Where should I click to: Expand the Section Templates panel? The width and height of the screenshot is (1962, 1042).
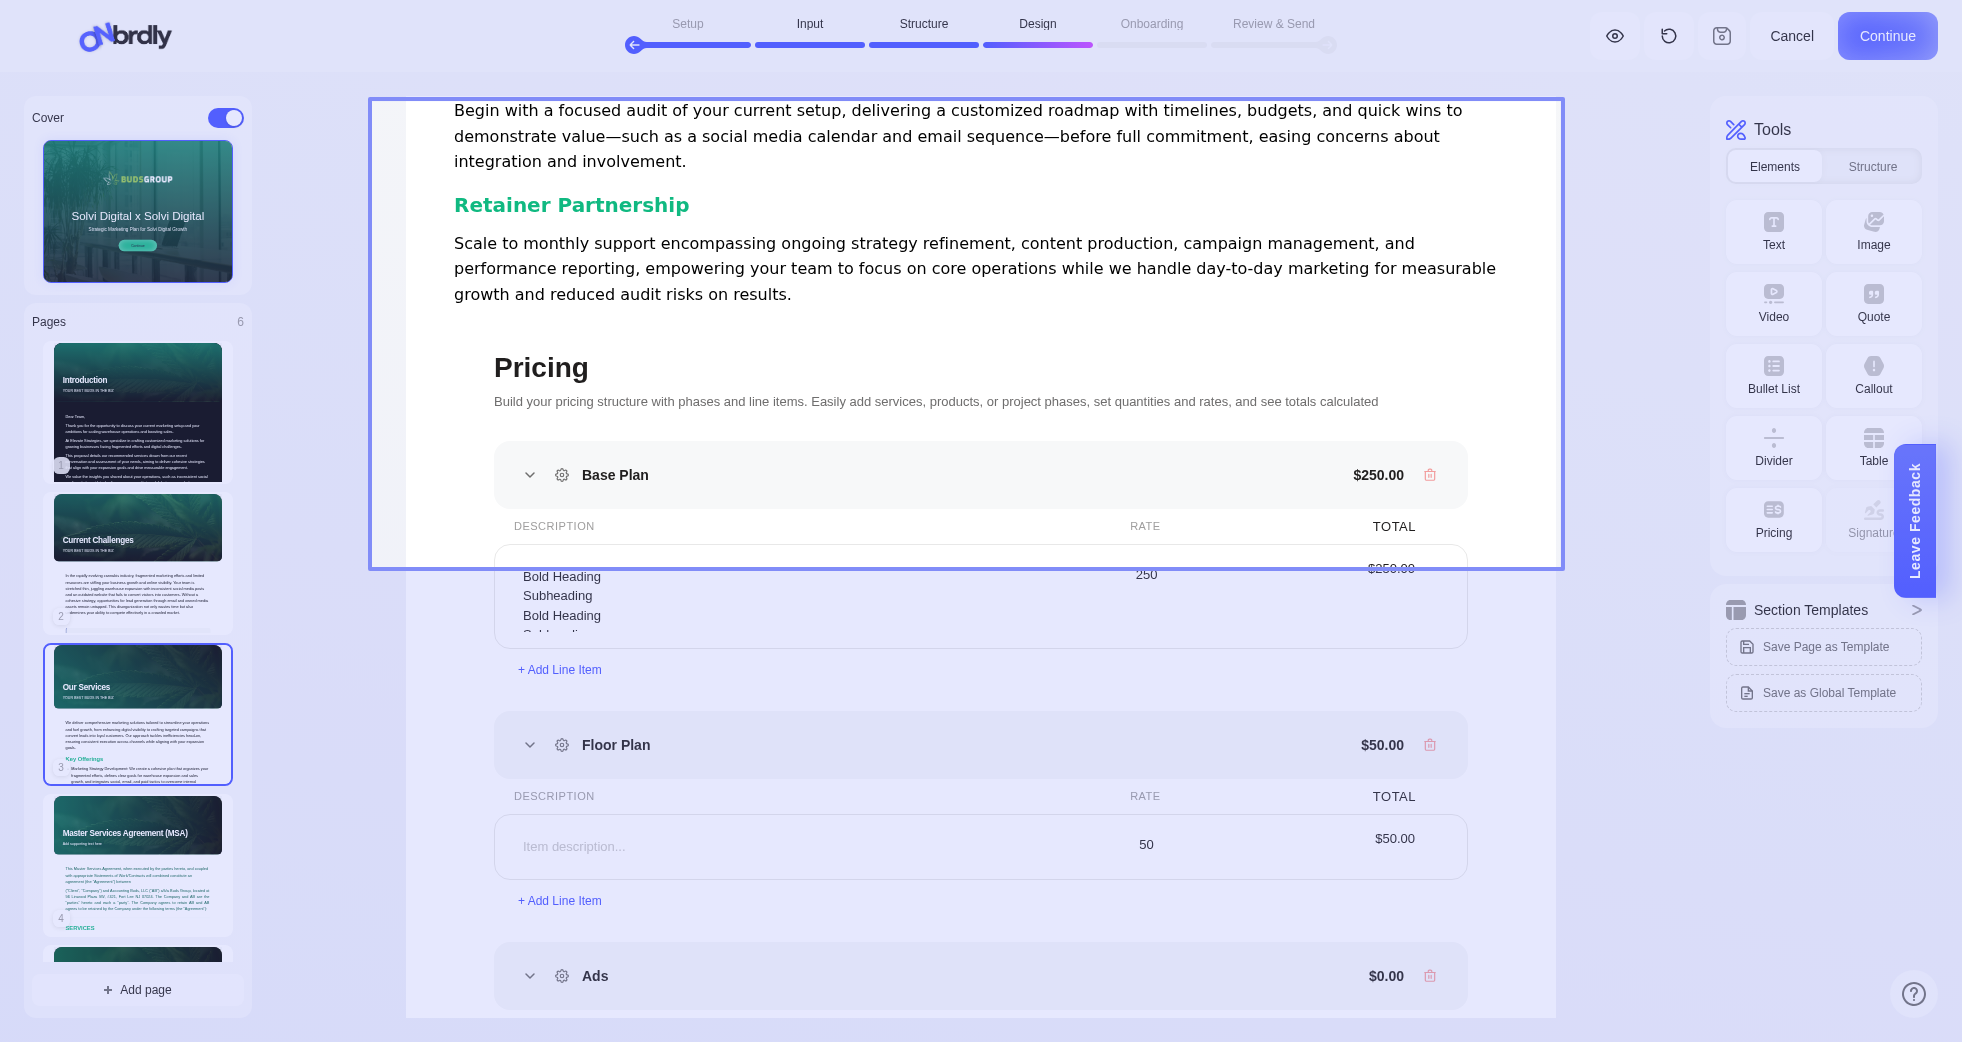point(1916,610)
